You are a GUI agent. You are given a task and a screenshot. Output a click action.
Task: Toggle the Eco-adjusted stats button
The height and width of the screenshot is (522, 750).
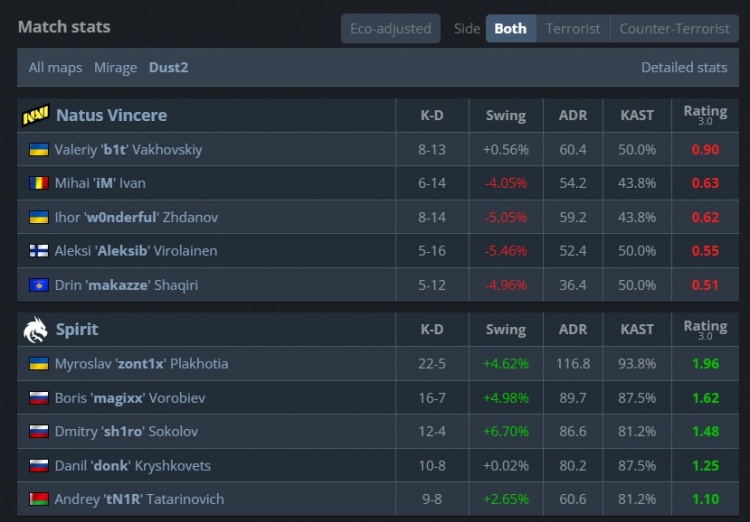click(390, 28)
